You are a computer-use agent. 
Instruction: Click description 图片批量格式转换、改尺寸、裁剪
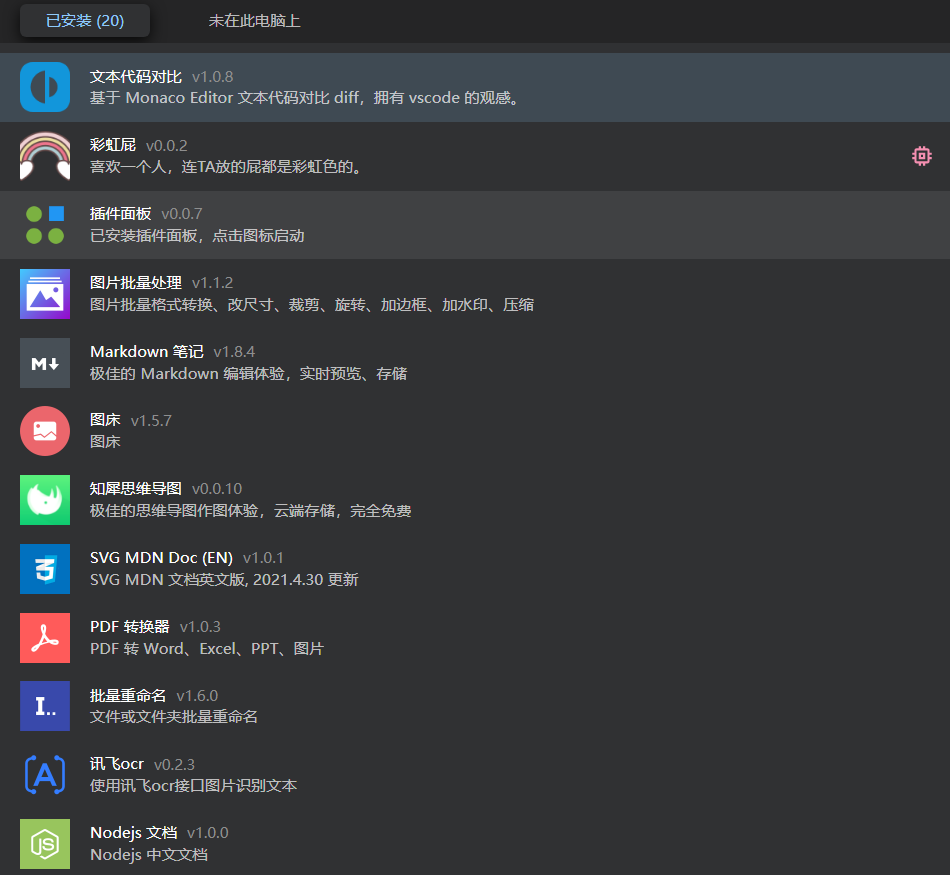point(312,305)
